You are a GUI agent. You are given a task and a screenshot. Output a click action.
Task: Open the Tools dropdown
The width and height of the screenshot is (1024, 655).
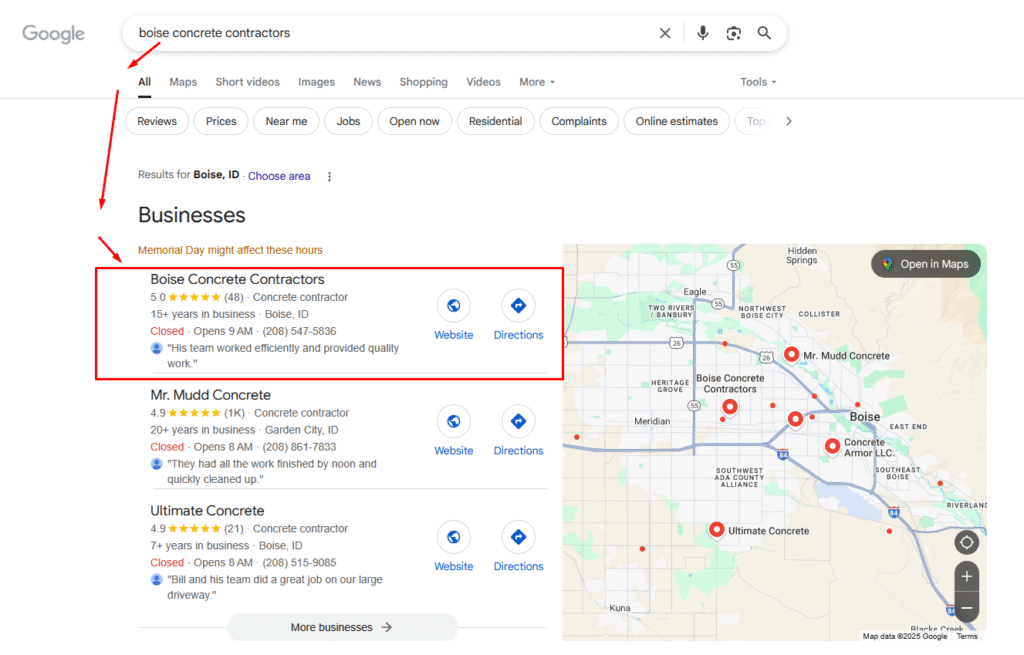tap(758, 82)
